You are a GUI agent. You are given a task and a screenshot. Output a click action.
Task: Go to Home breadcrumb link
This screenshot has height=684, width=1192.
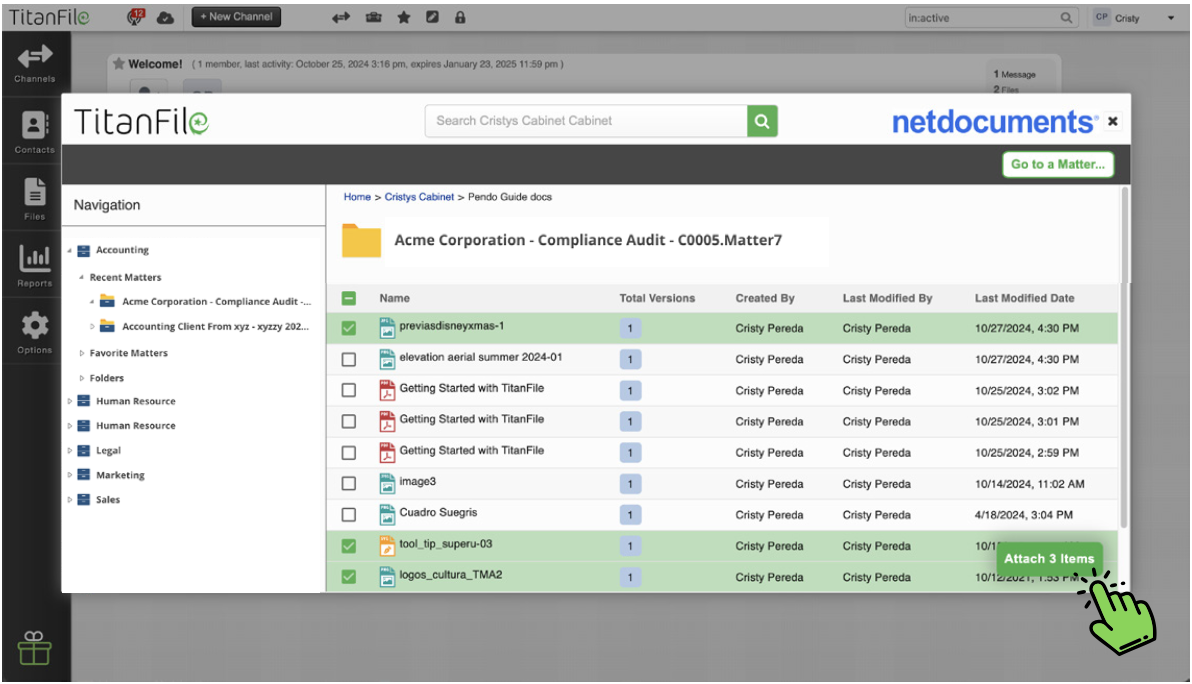click(357, 197)
